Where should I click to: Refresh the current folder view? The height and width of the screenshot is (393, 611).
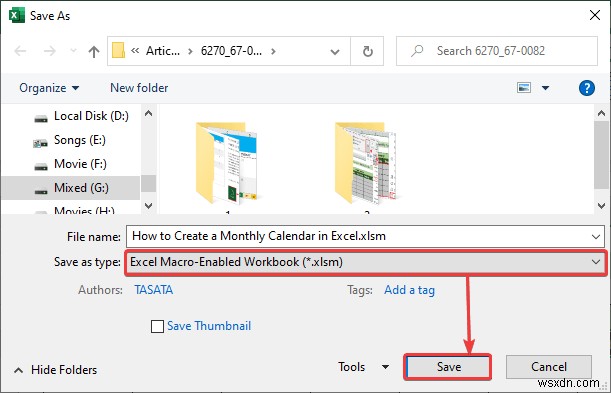[367, 51]
